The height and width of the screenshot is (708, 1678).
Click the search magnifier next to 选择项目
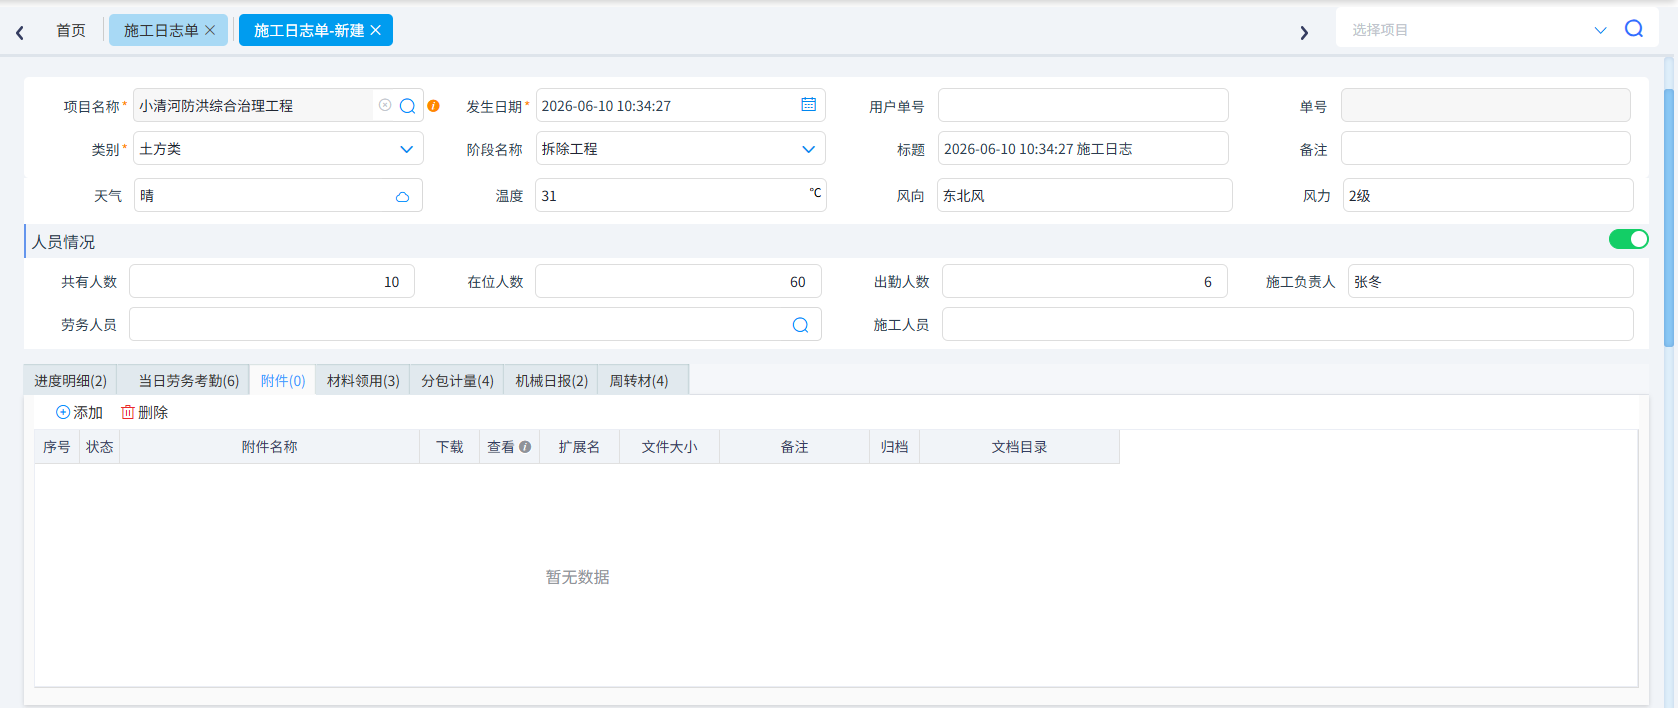point(1634,29)
